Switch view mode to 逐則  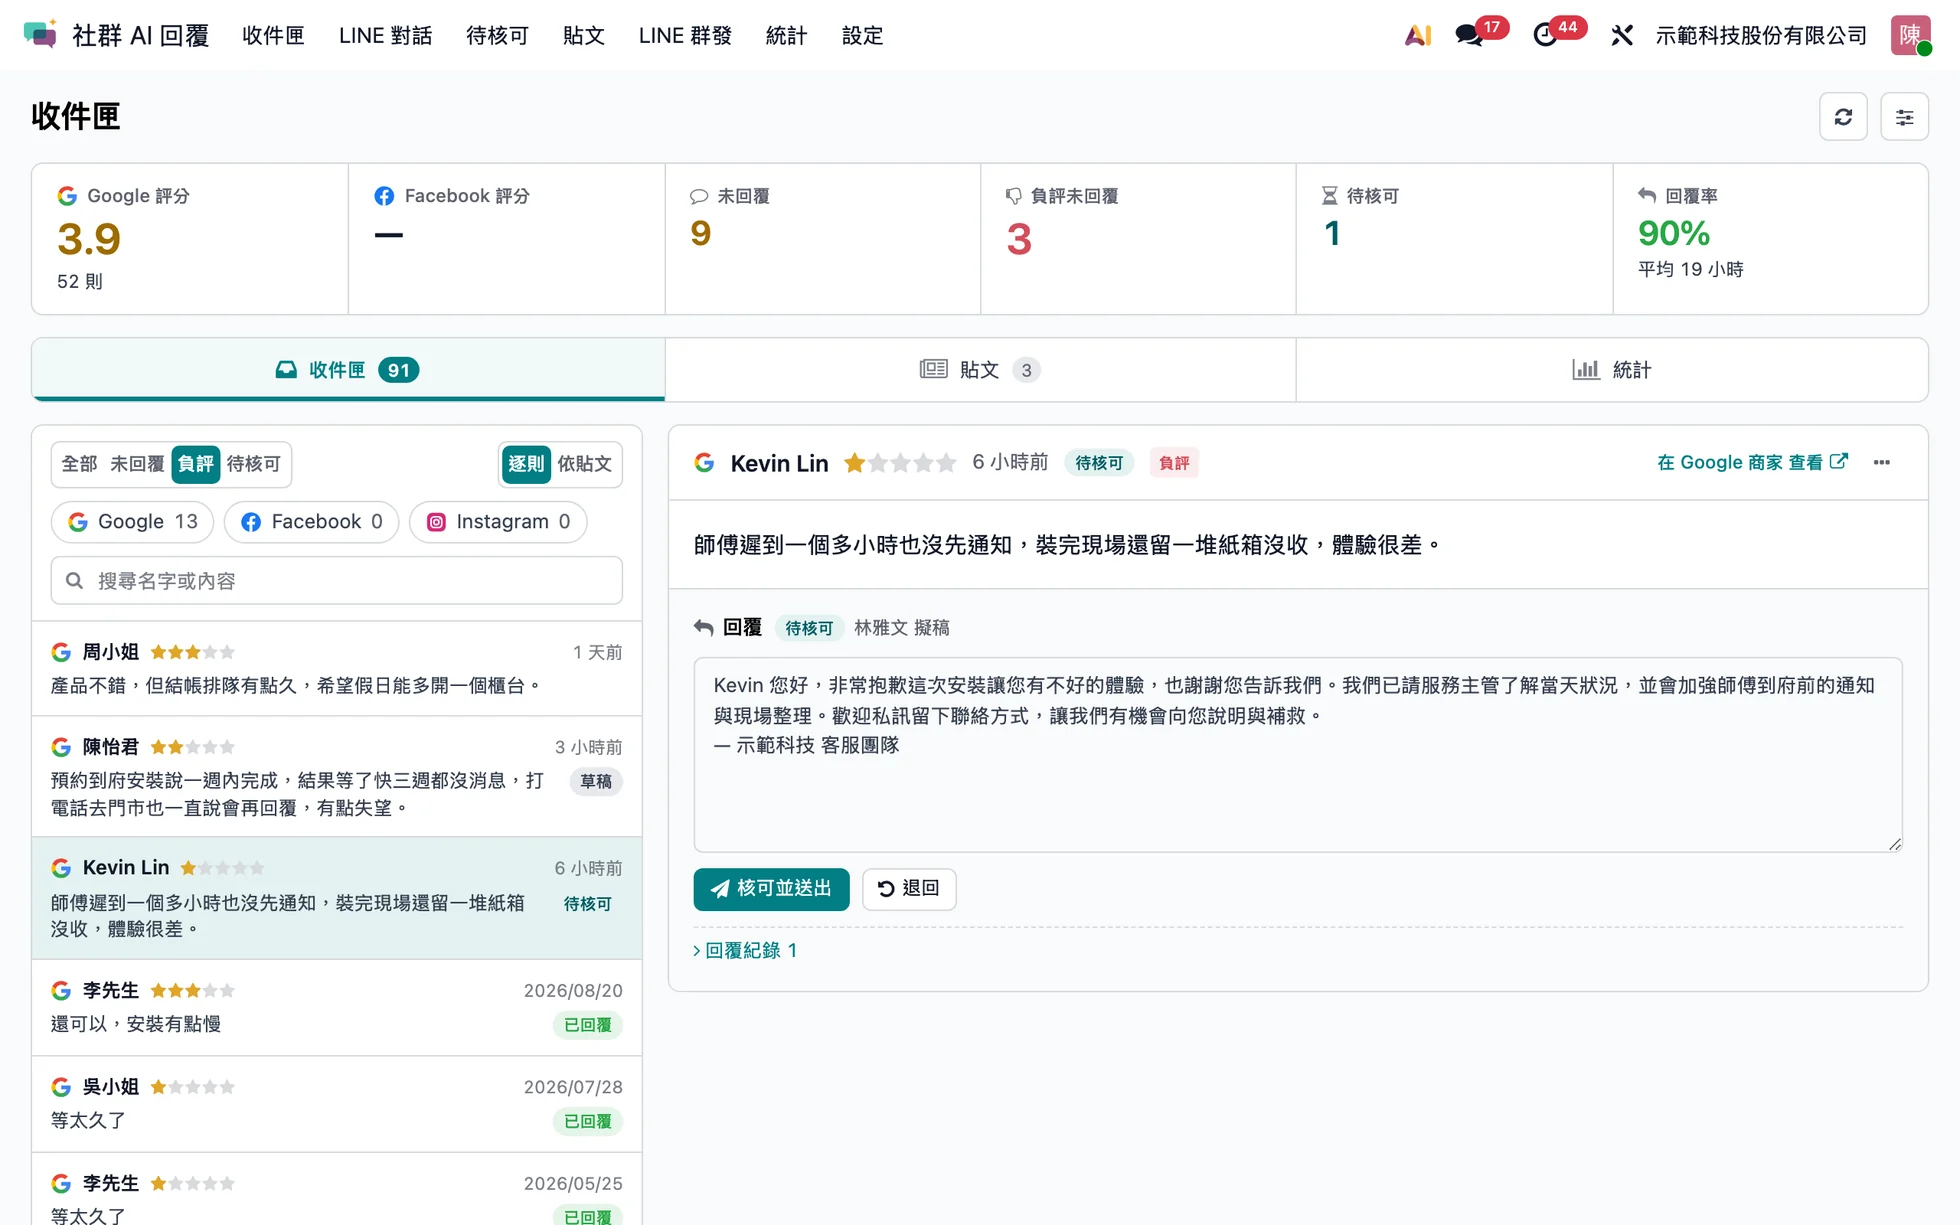(526, 463)
